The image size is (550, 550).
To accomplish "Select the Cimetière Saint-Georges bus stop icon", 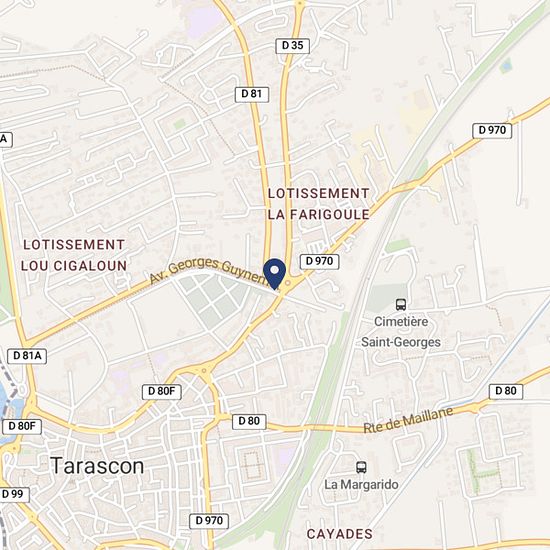I will [x=401, y=304].
